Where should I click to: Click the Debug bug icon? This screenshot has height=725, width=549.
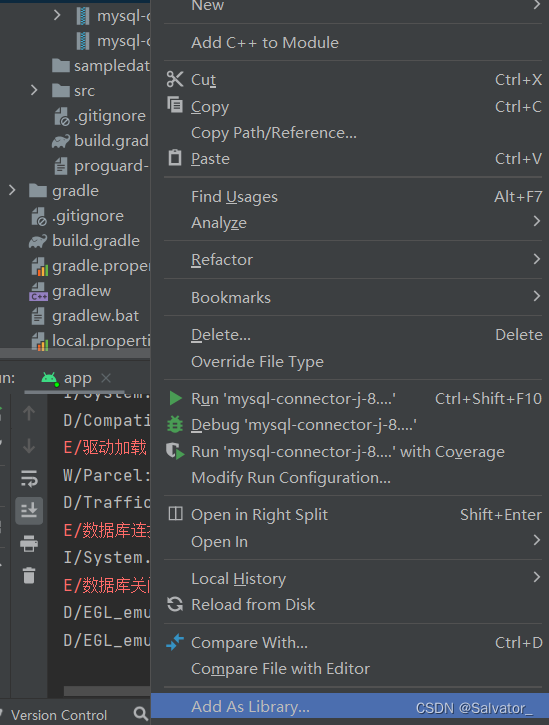(175, 424)
